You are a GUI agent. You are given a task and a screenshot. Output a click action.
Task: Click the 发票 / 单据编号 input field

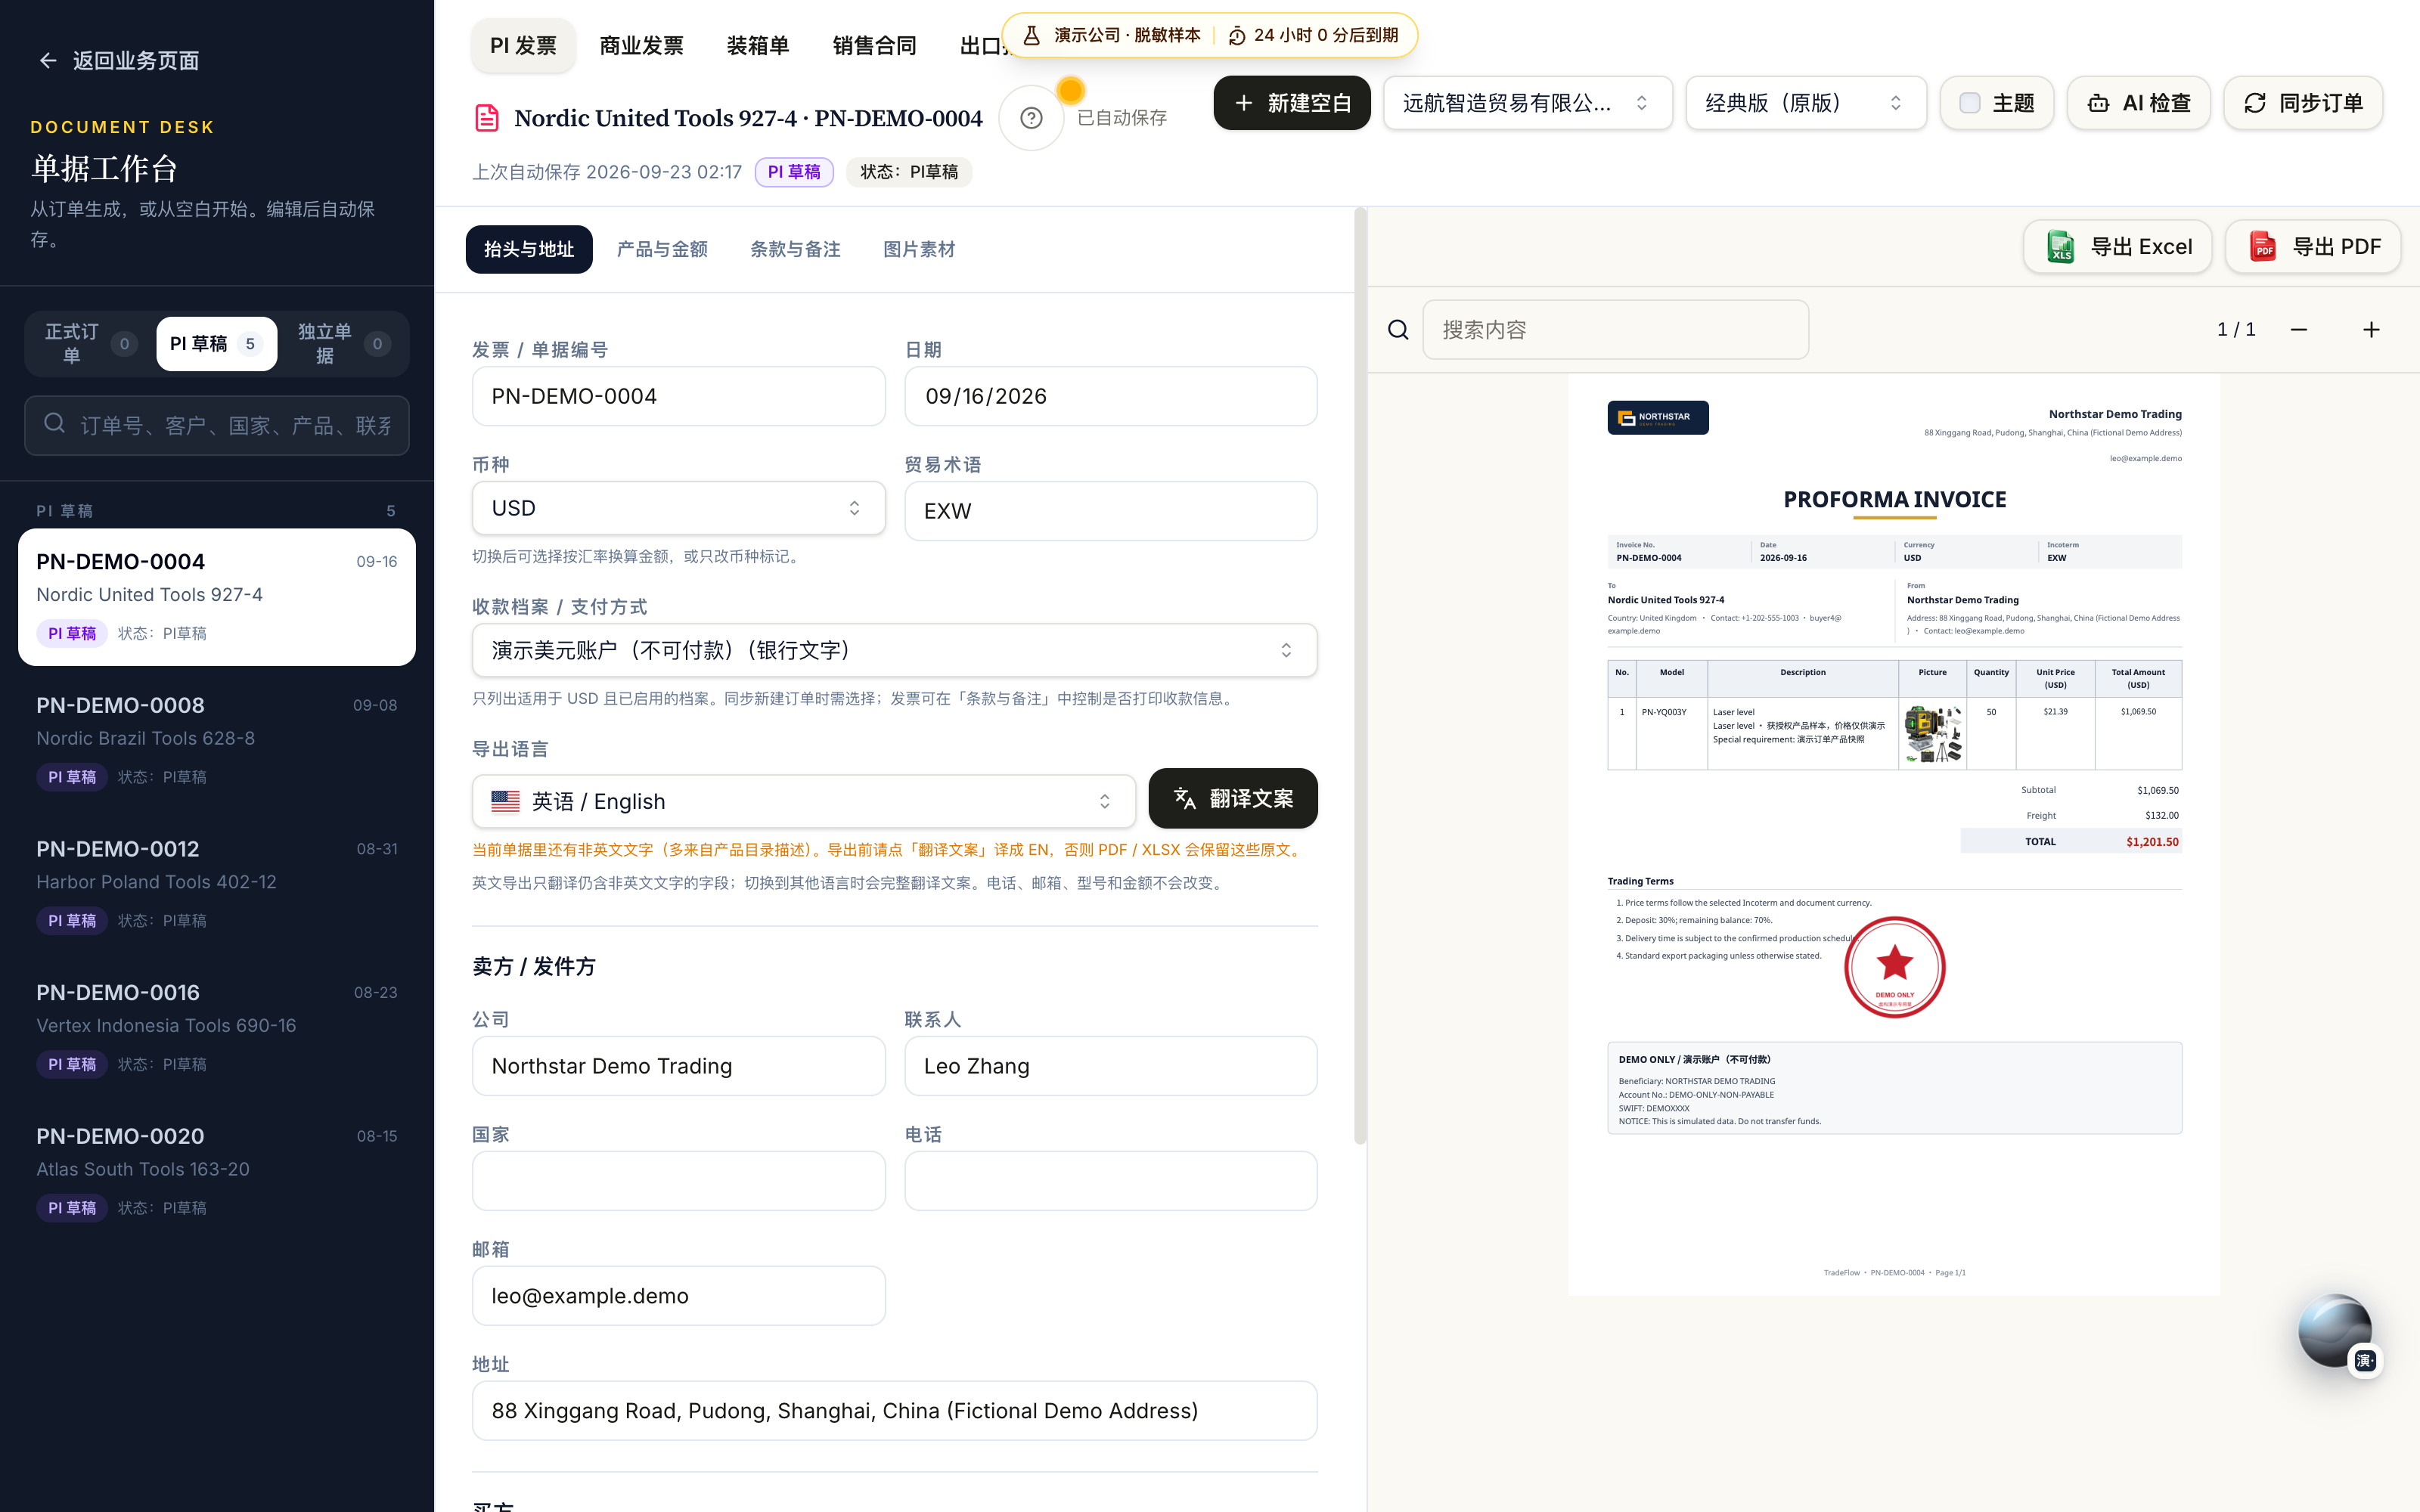coord(678,396)
